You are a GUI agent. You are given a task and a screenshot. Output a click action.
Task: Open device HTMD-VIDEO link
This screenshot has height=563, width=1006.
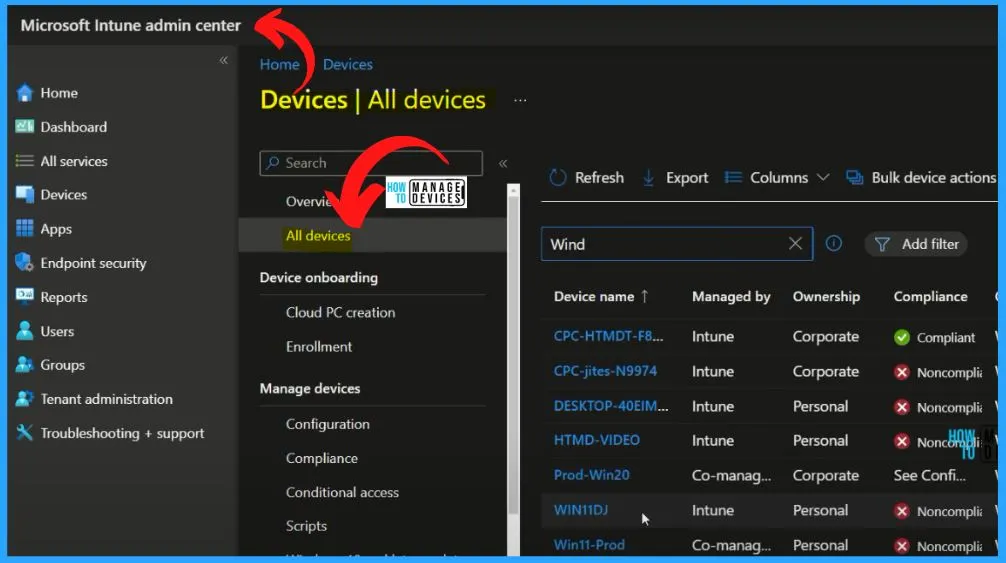(x=597, y=440)
